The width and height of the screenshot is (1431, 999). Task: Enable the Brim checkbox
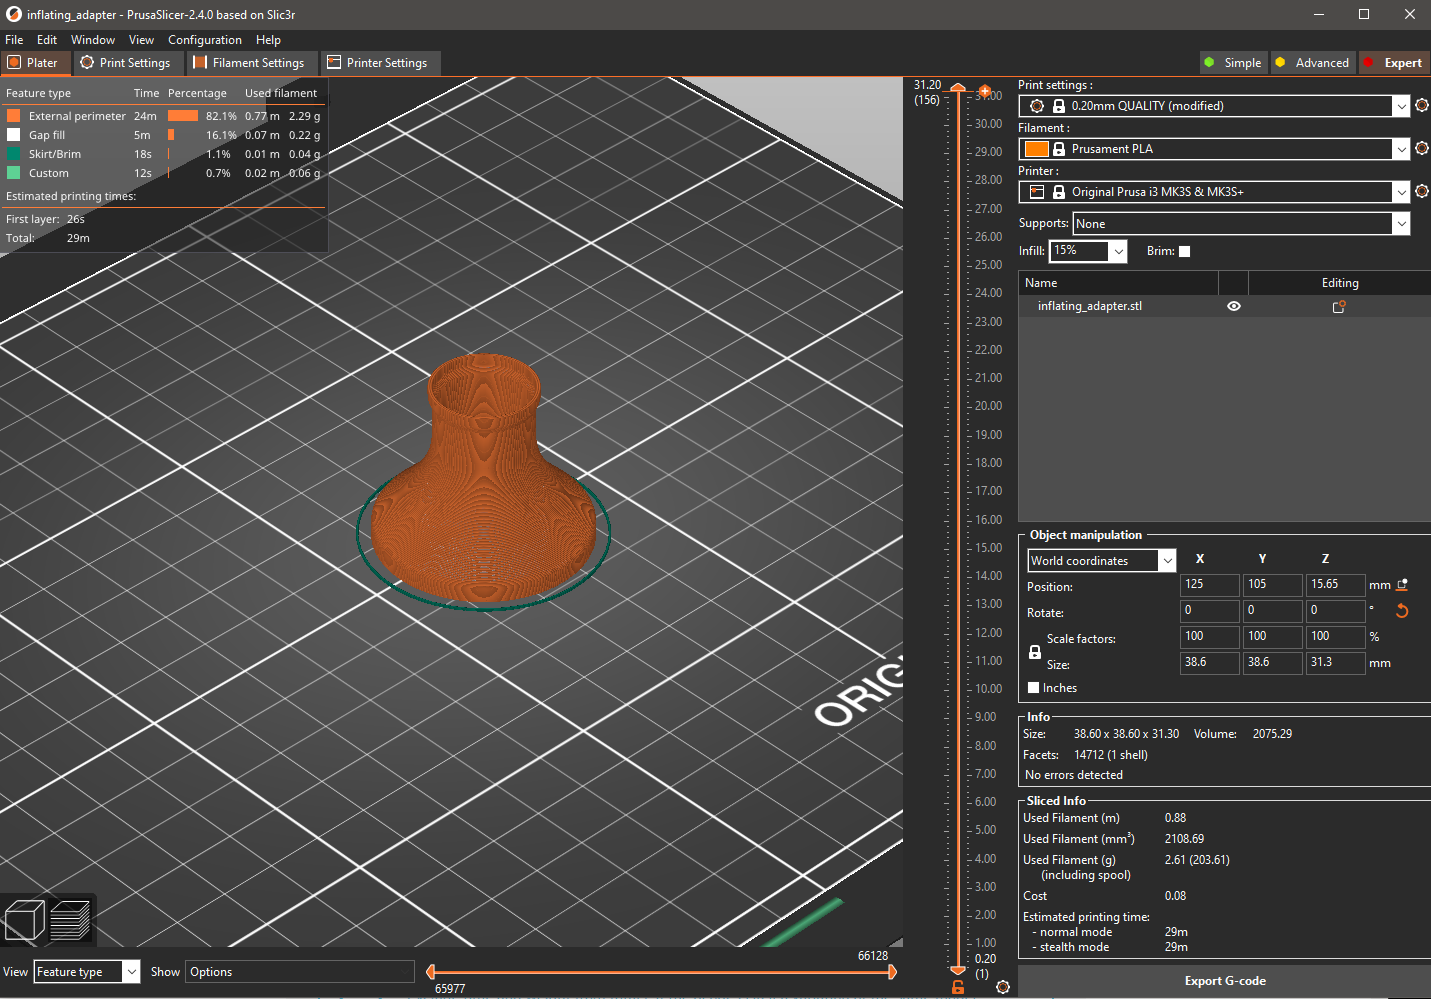coord(1185,251)
